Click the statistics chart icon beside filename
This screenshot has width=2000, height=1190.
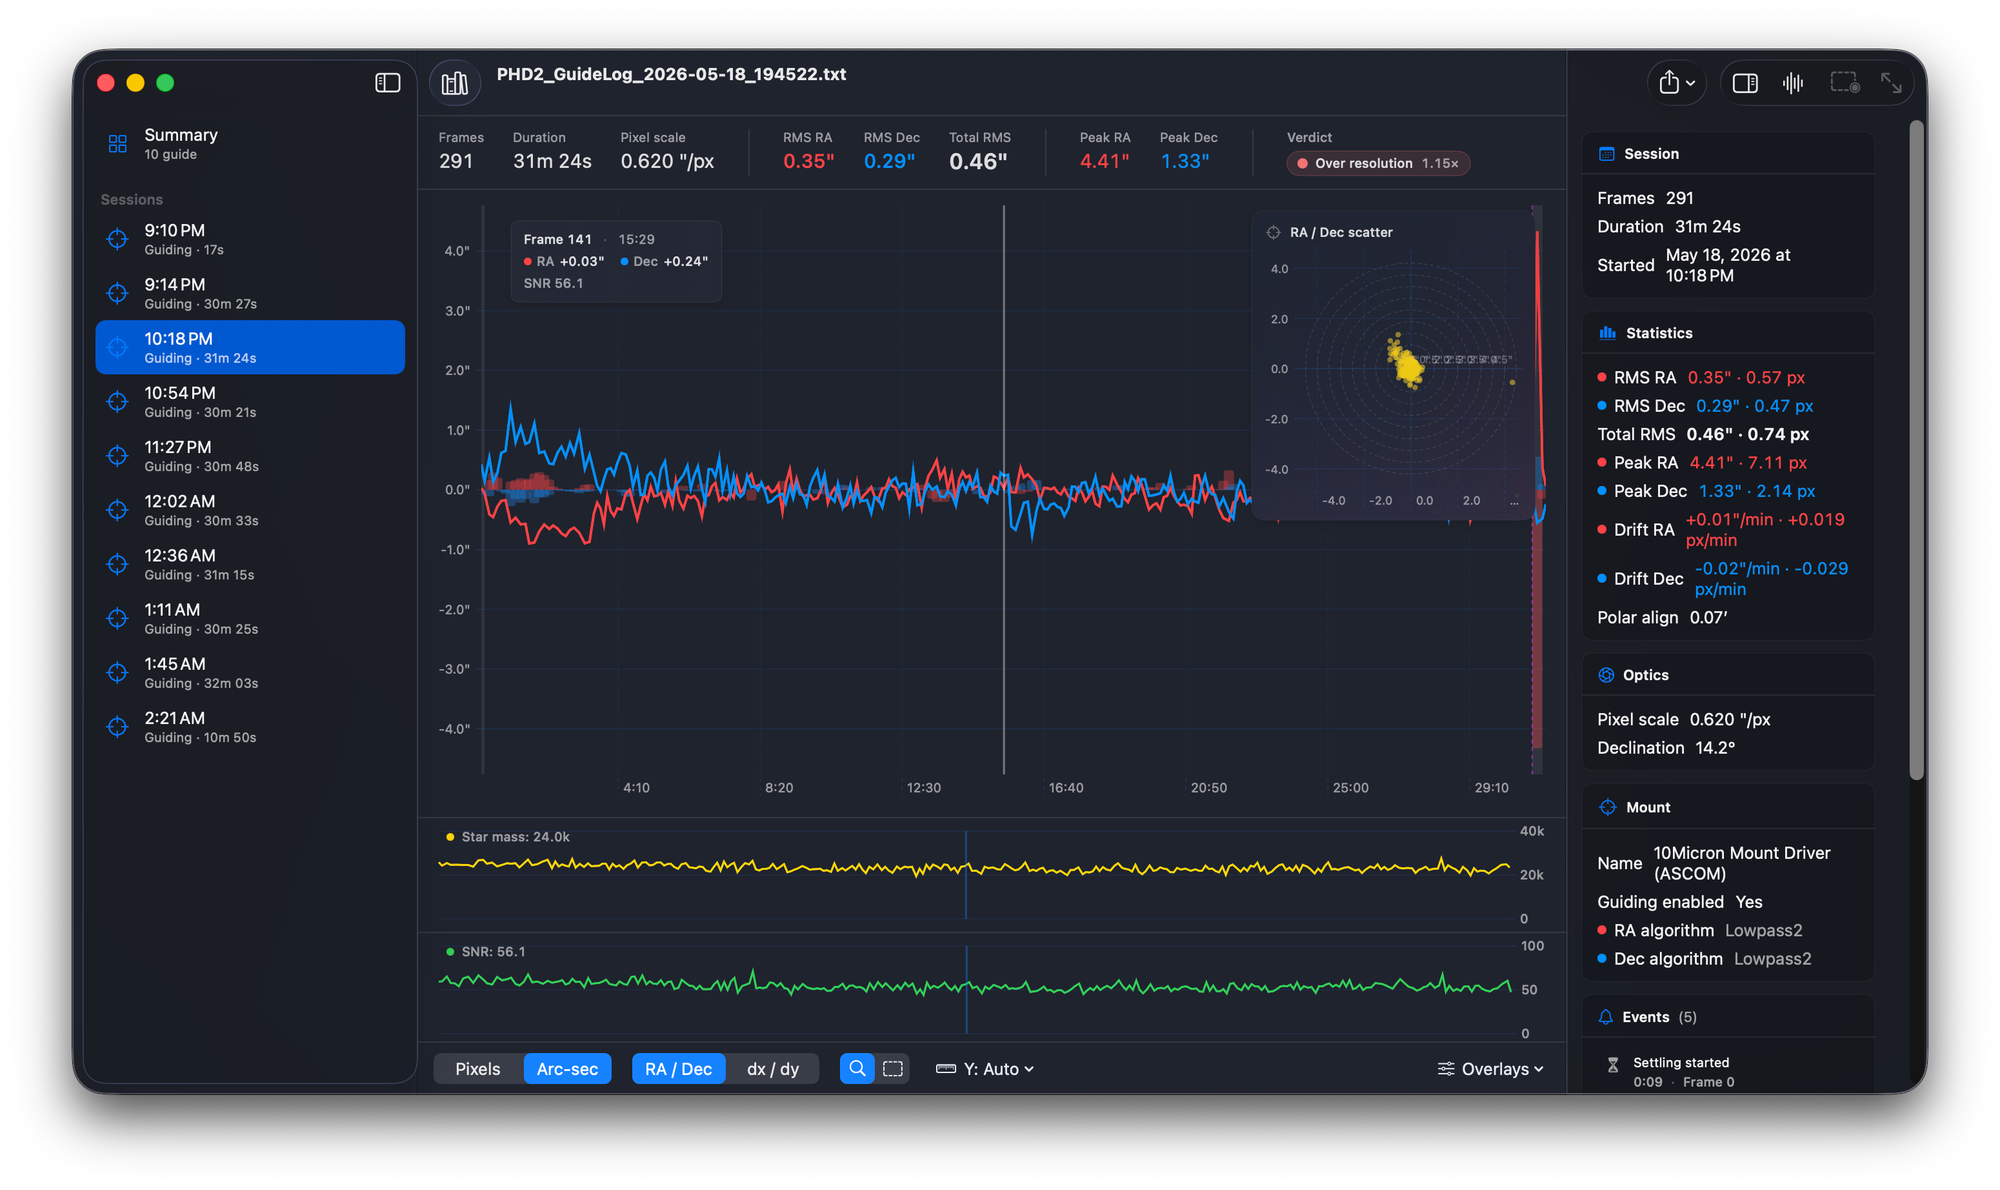(x=455, y=83)
